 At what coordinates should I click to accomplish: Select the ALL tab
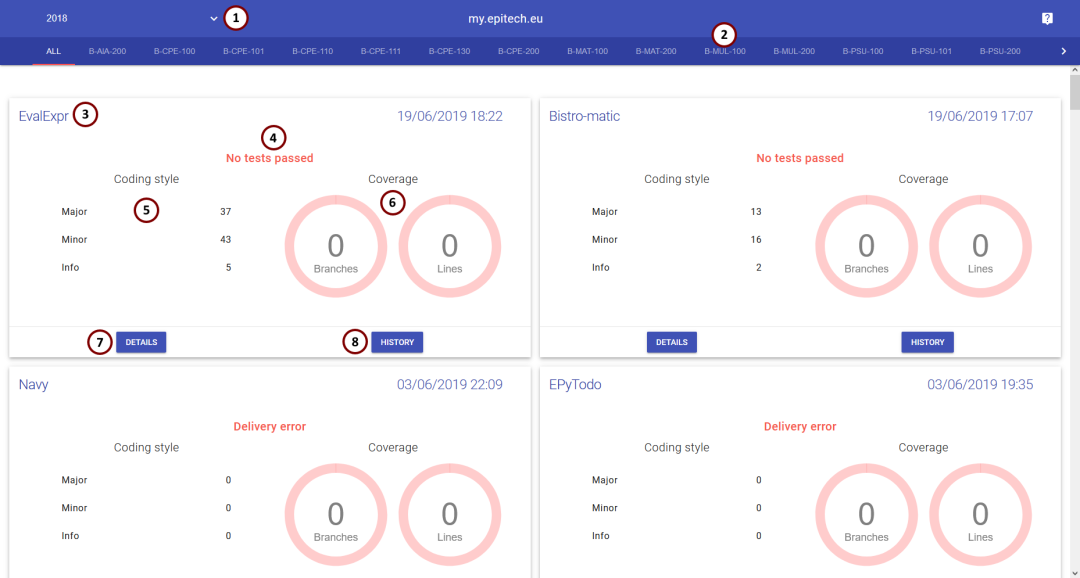pos(53,51)
